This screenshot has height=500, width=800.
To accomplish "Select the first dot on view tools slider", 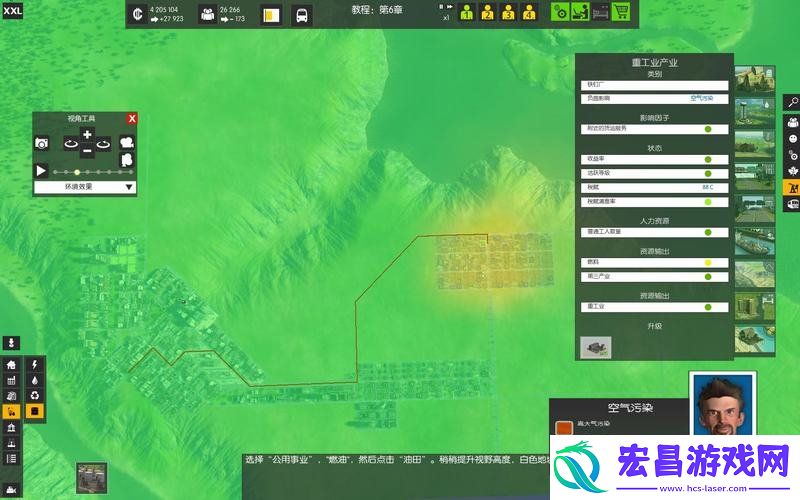I will 55,172.
